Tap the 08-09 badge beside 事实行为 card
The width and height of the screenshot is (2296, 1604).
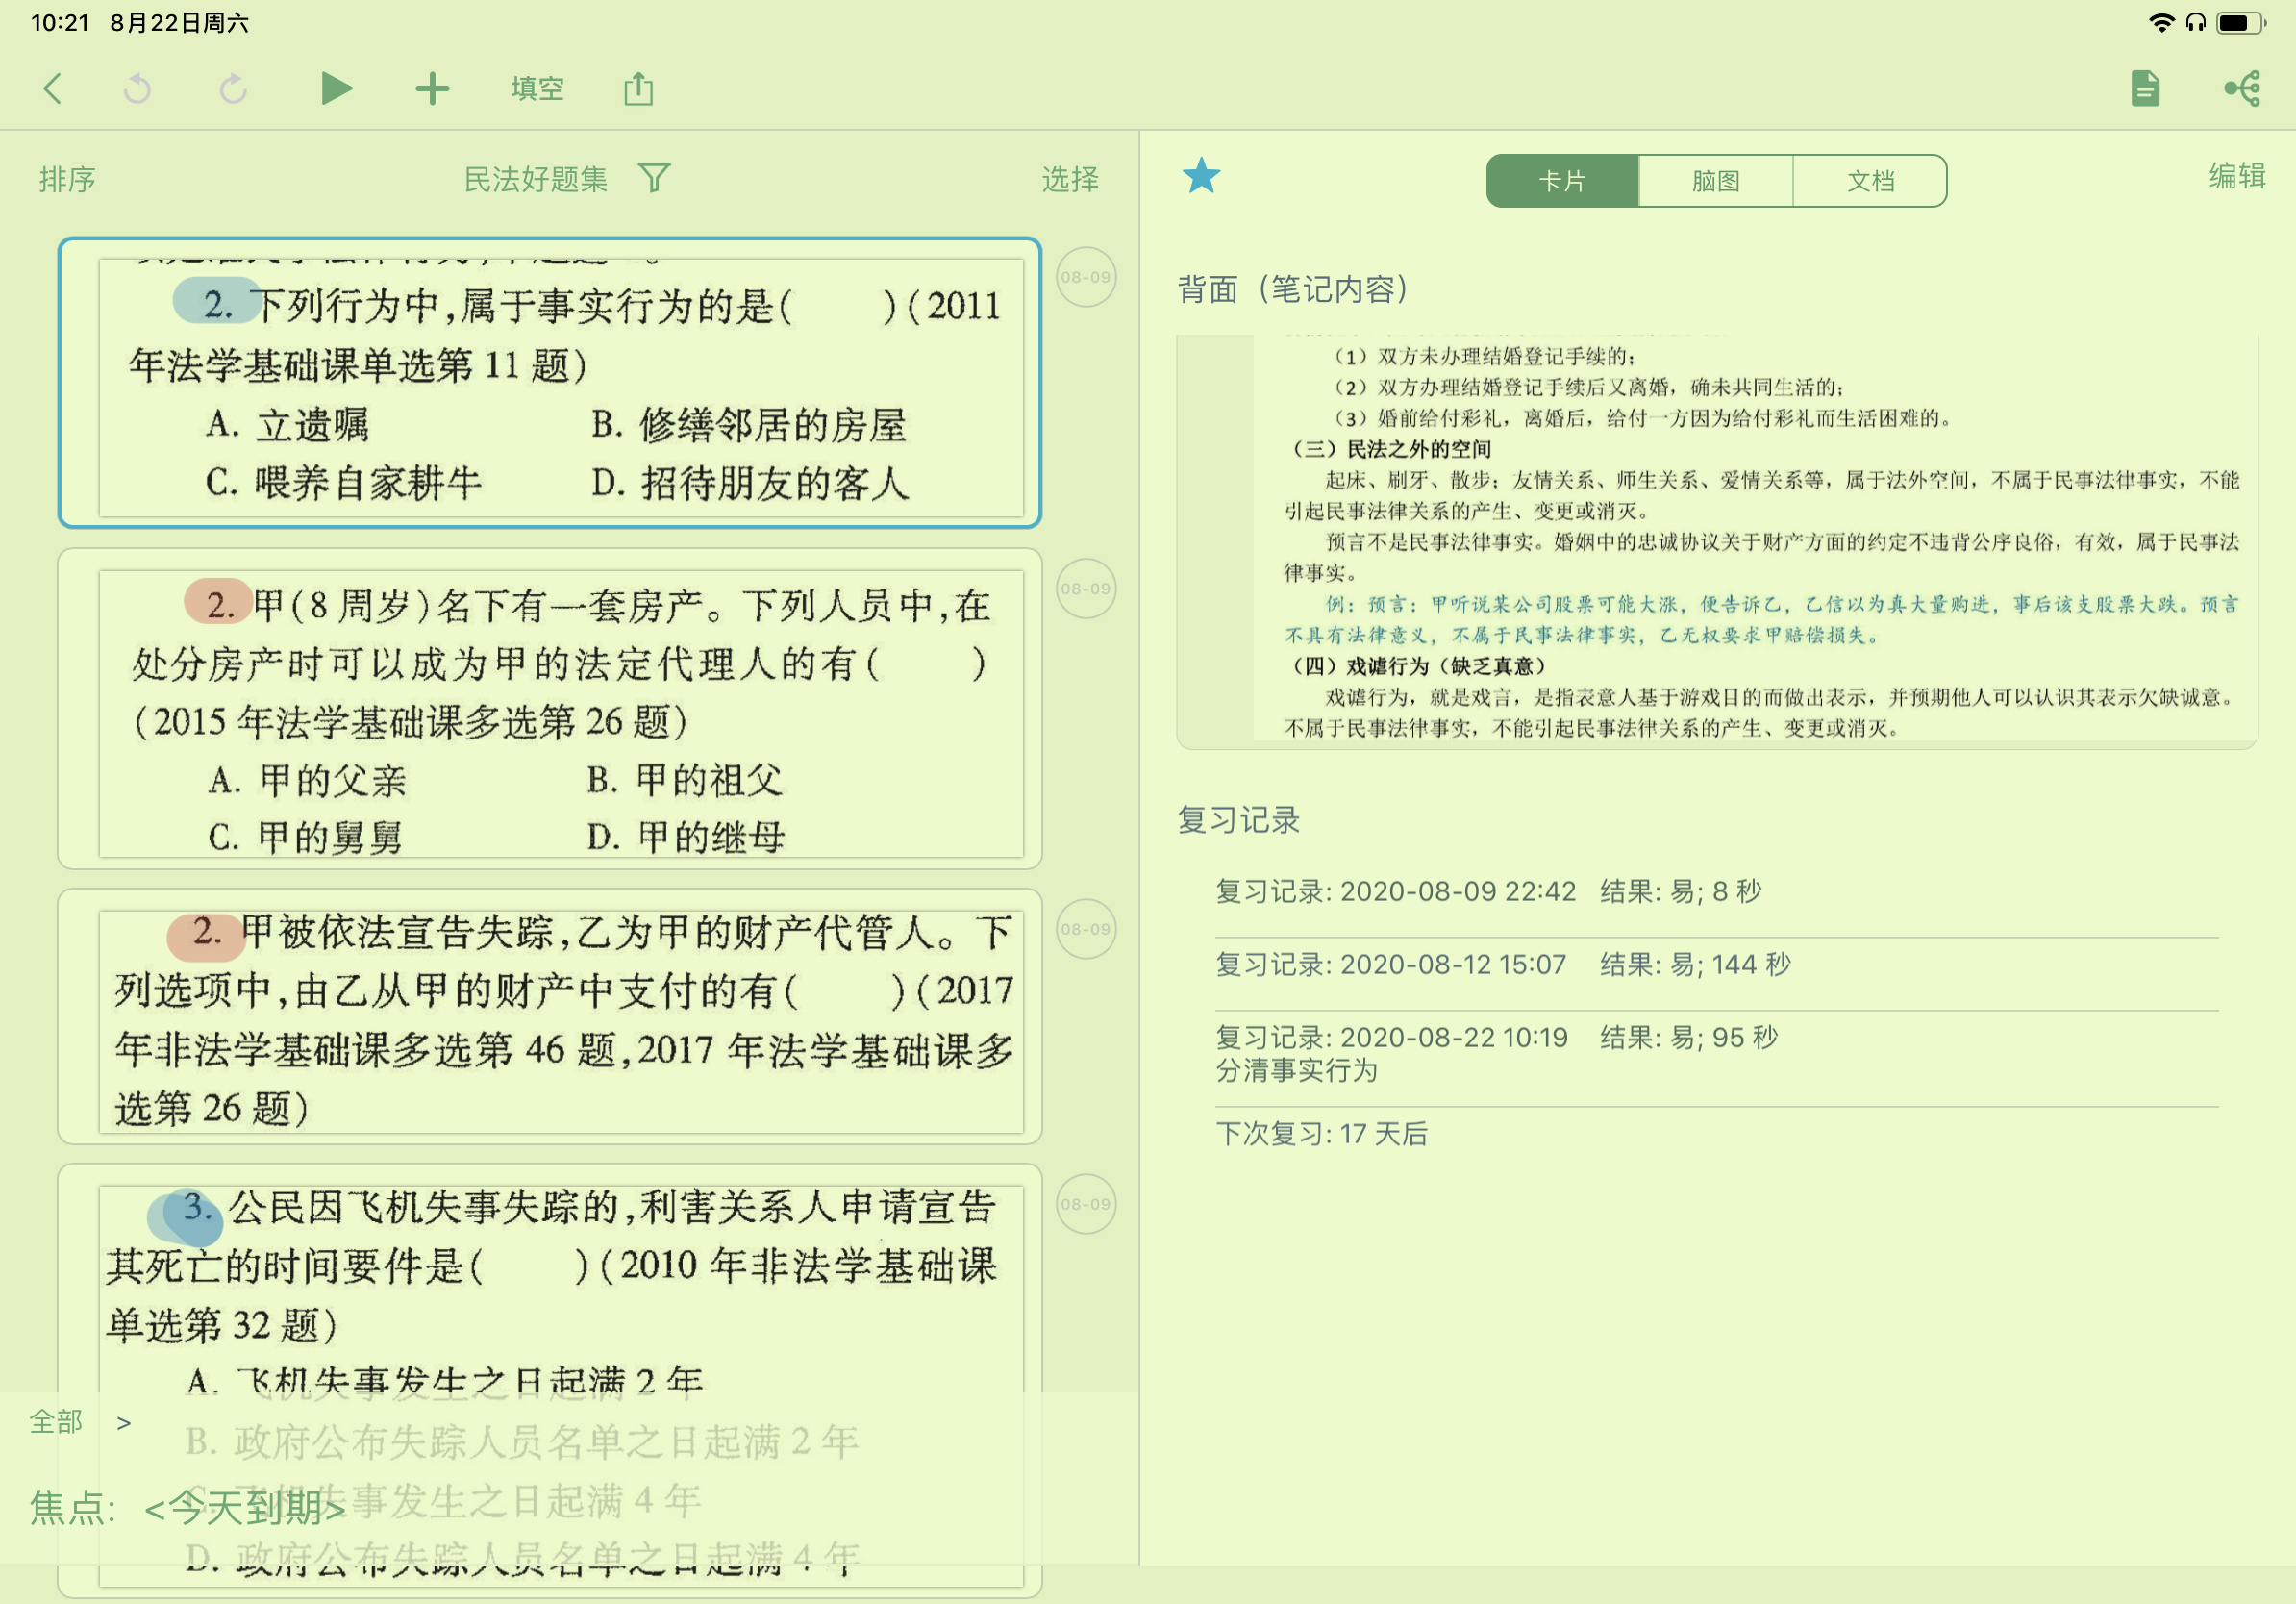(x=1086, y=277)
